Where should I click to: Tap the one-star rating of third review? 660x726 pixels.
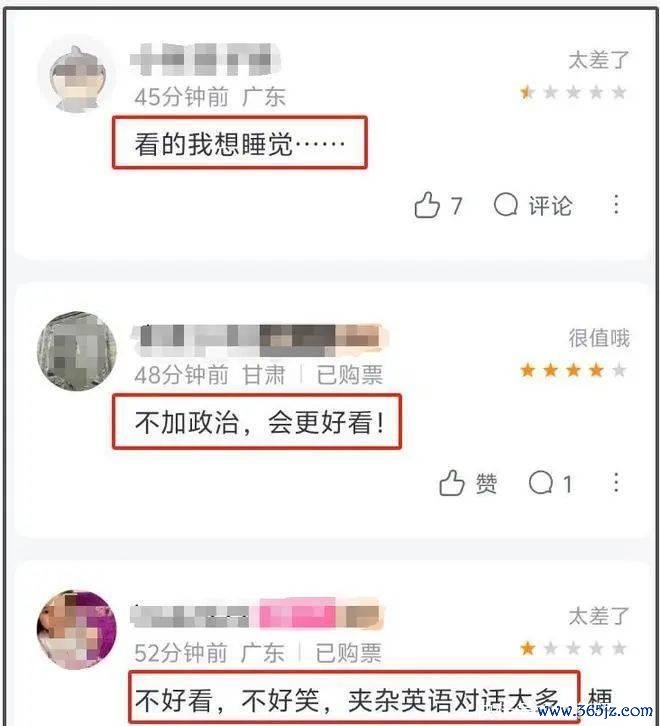573,648
